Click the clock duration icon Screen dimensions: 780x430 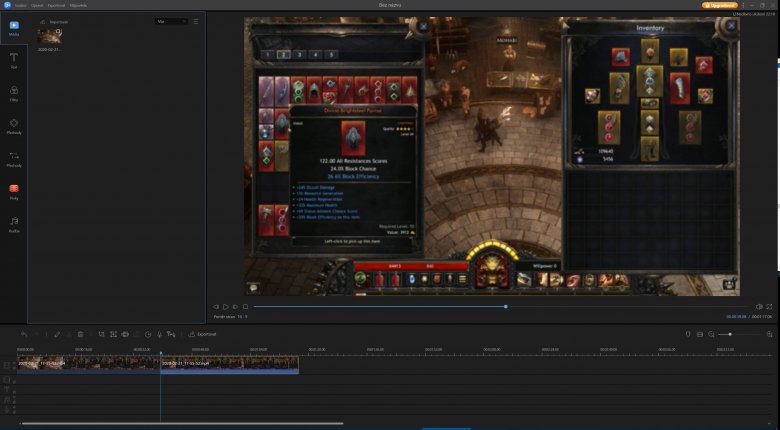pos(148,334)
